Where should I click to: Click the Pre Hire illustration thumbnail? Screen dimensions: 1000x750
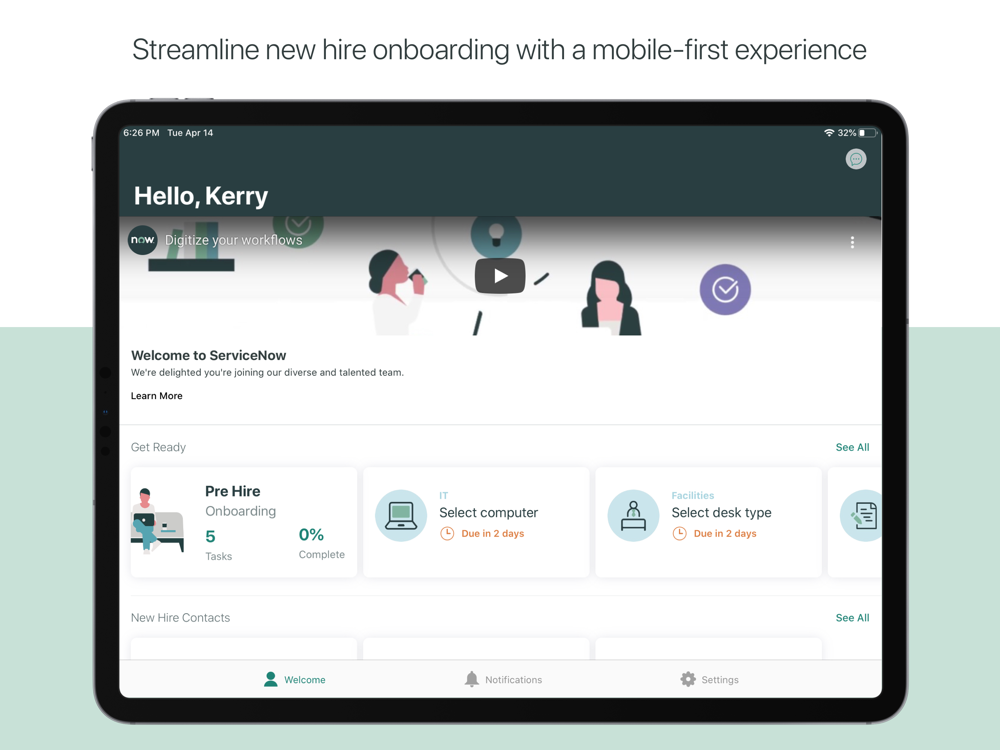[158, 521]
